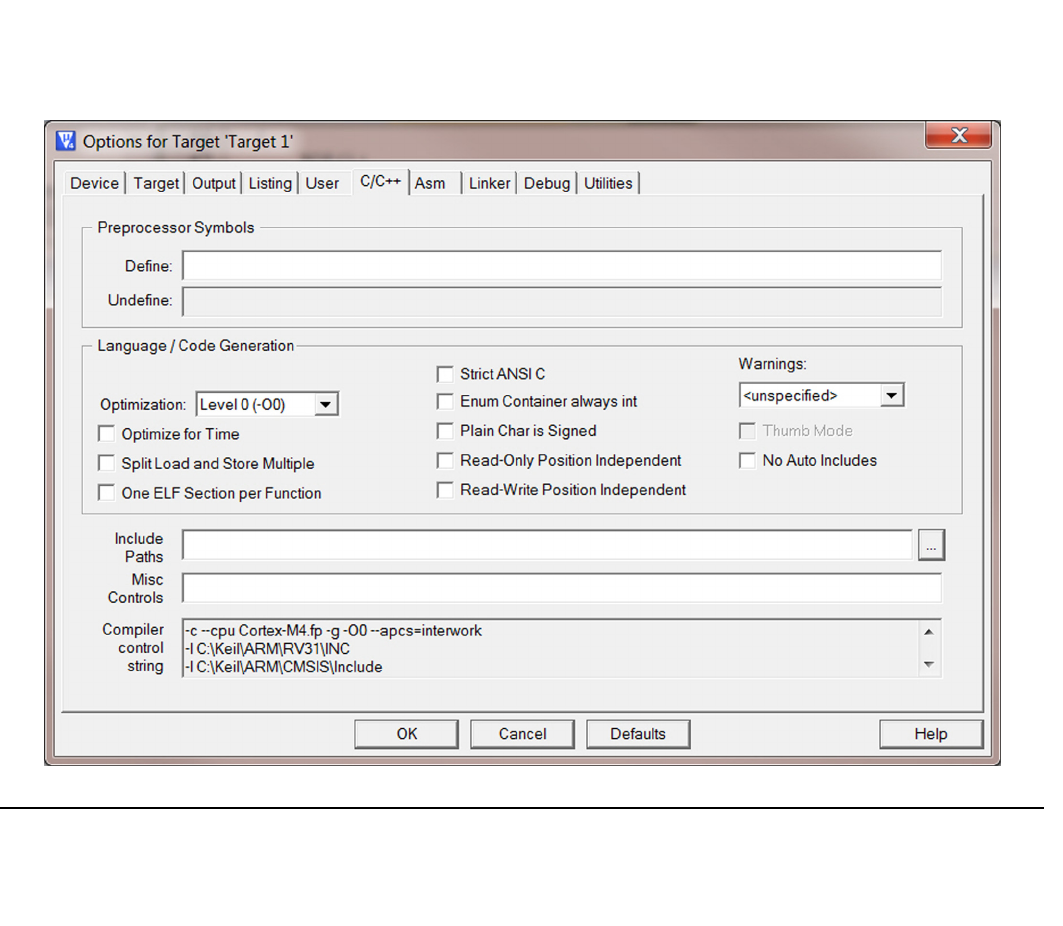Select '-I C:\Keil\ARM\RV31\INC' line

pos(267,649)
